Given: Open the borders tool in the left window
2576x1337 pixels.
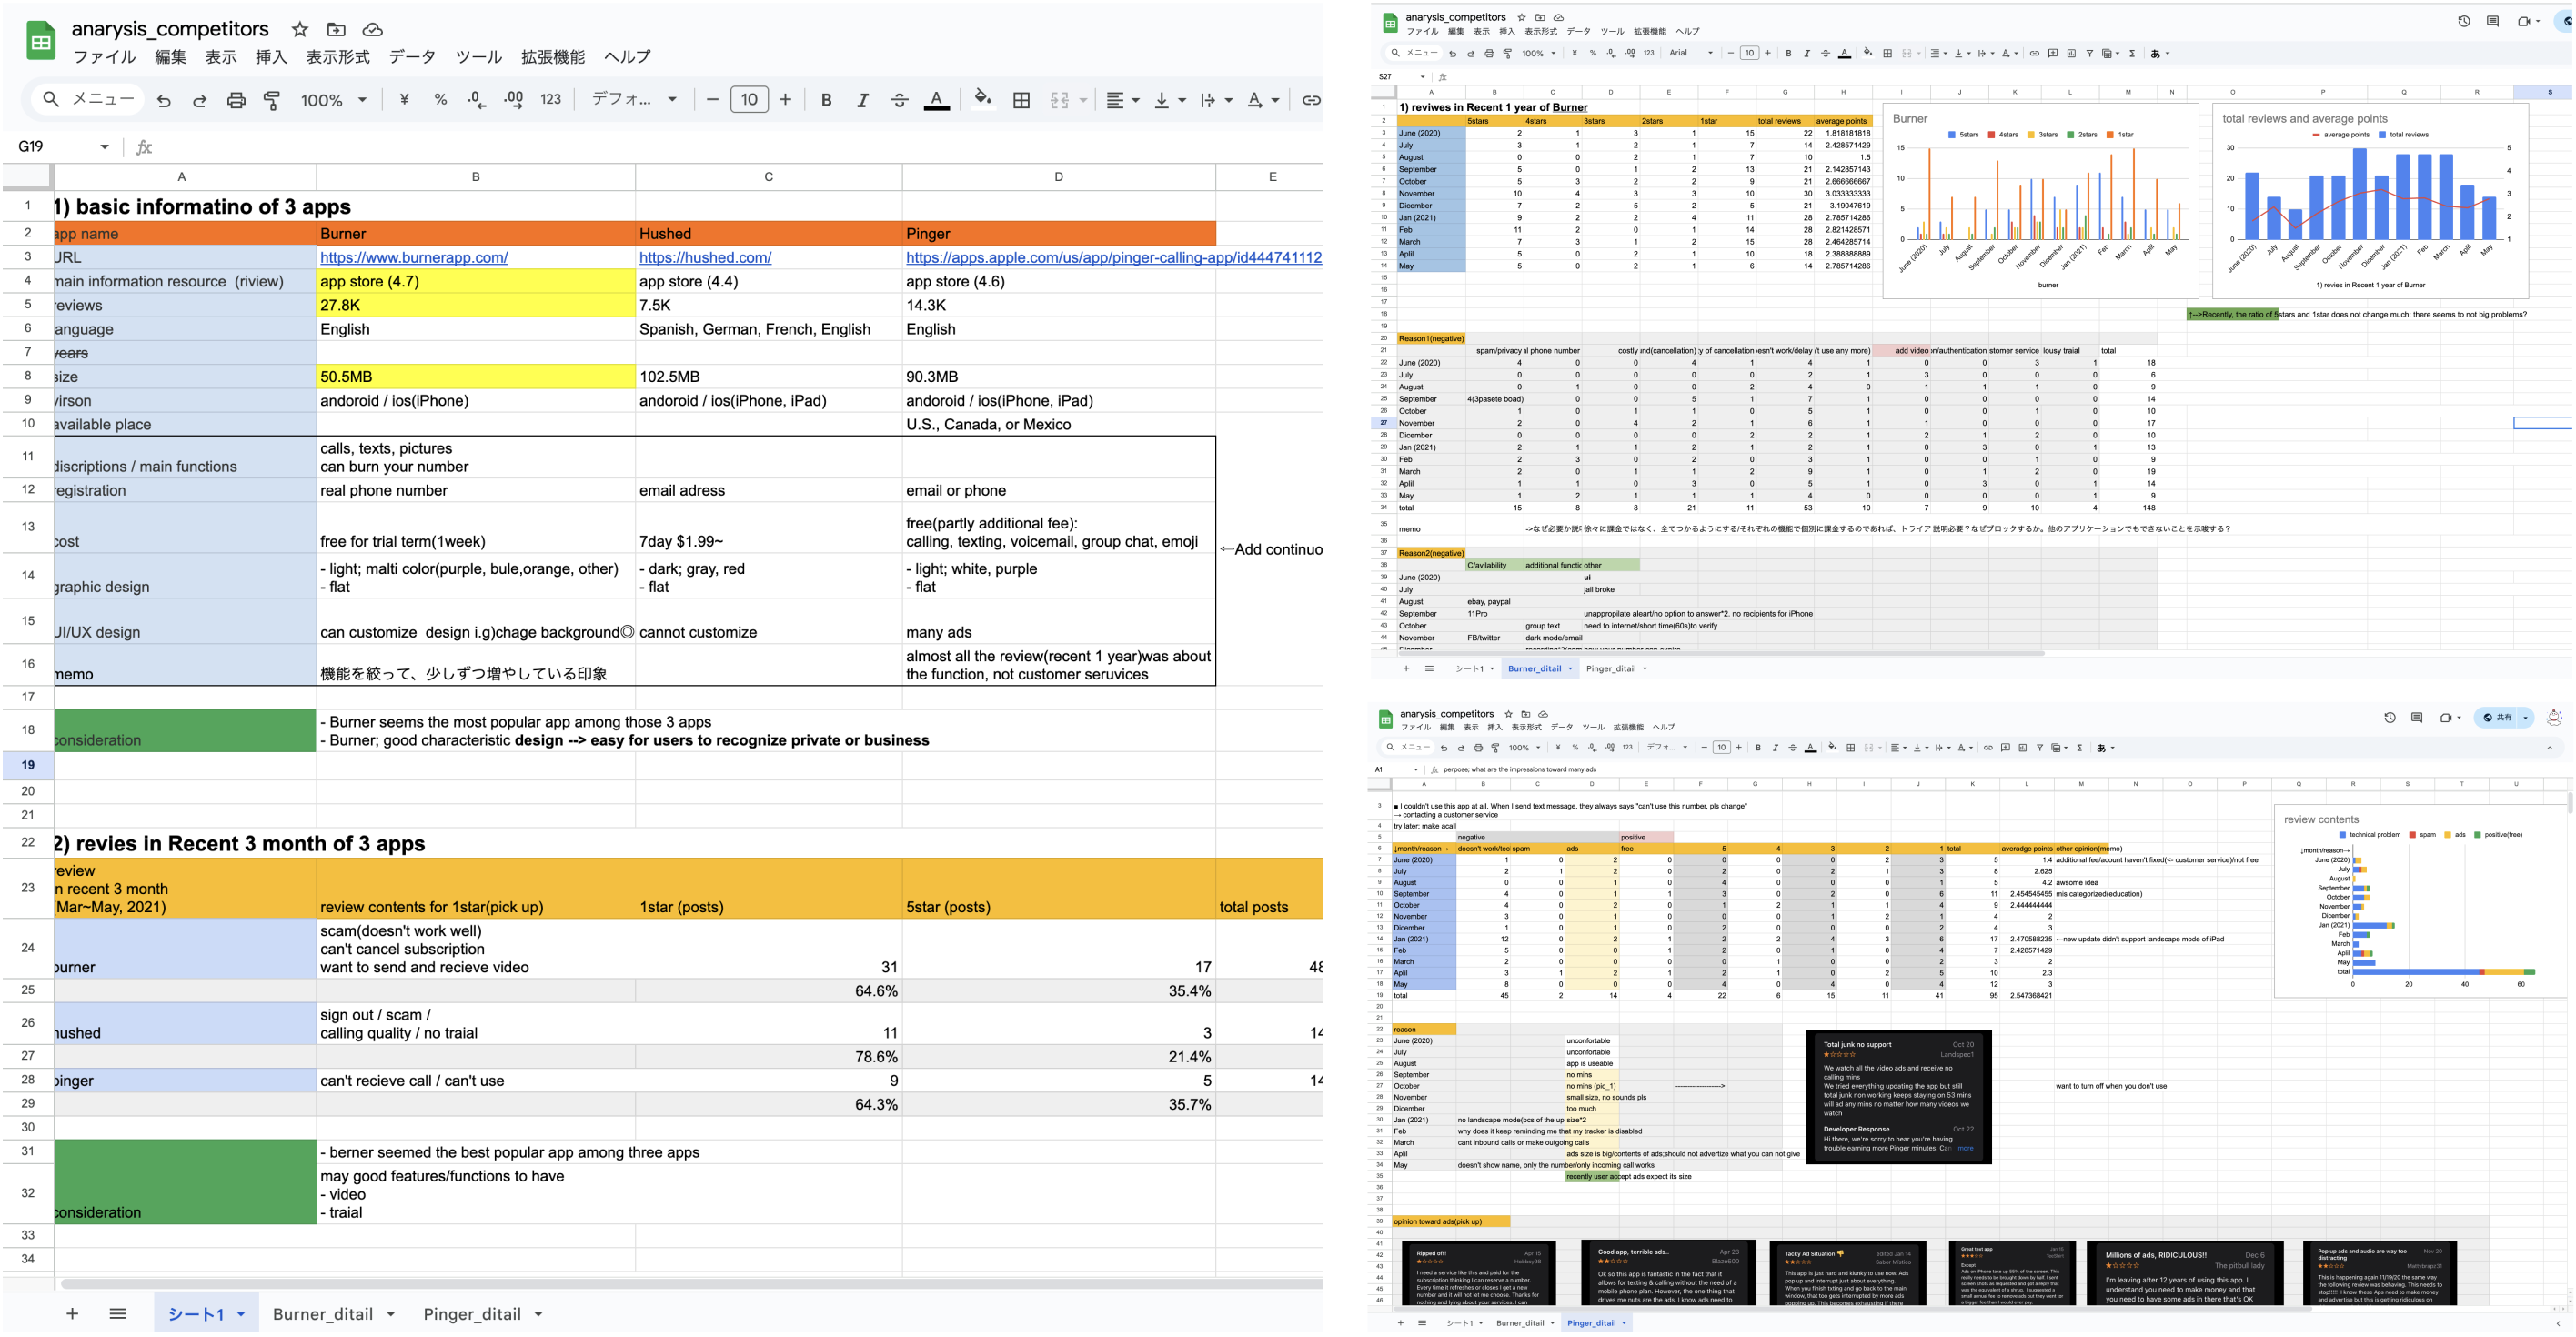Looking at the screenshot, I should pyautogui.click(x=1021, y=100).
